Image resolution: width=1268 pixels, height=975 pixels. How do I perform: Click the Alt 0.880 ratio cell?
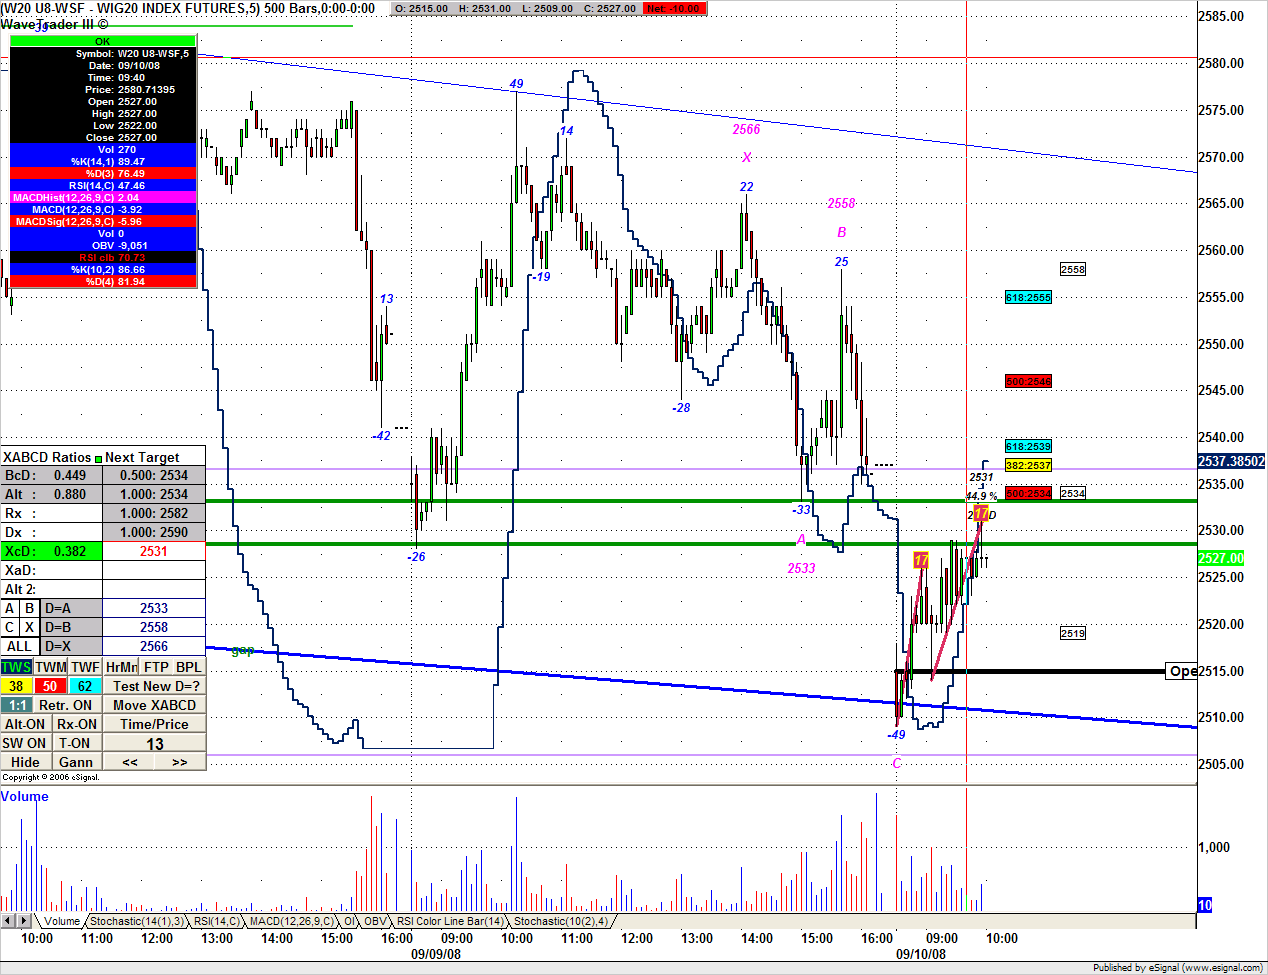(51, 494)
